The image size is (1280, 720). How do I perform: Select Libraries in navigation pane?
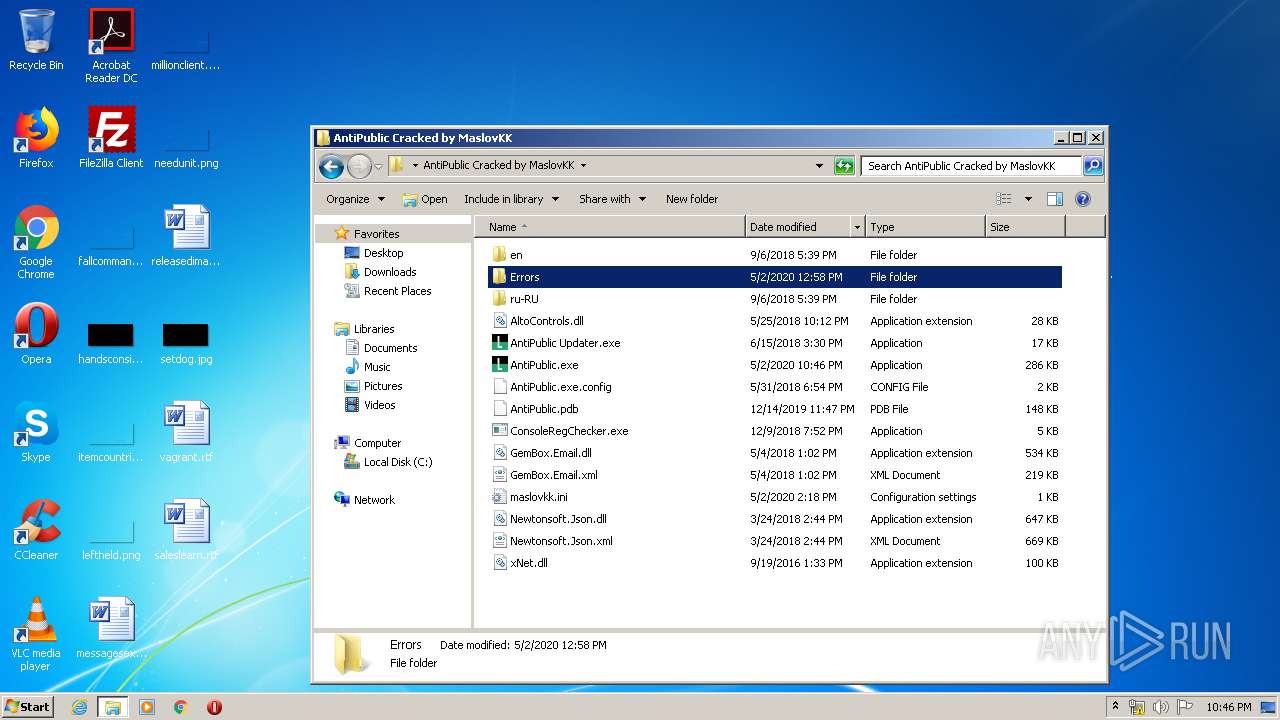click(374, 329)
